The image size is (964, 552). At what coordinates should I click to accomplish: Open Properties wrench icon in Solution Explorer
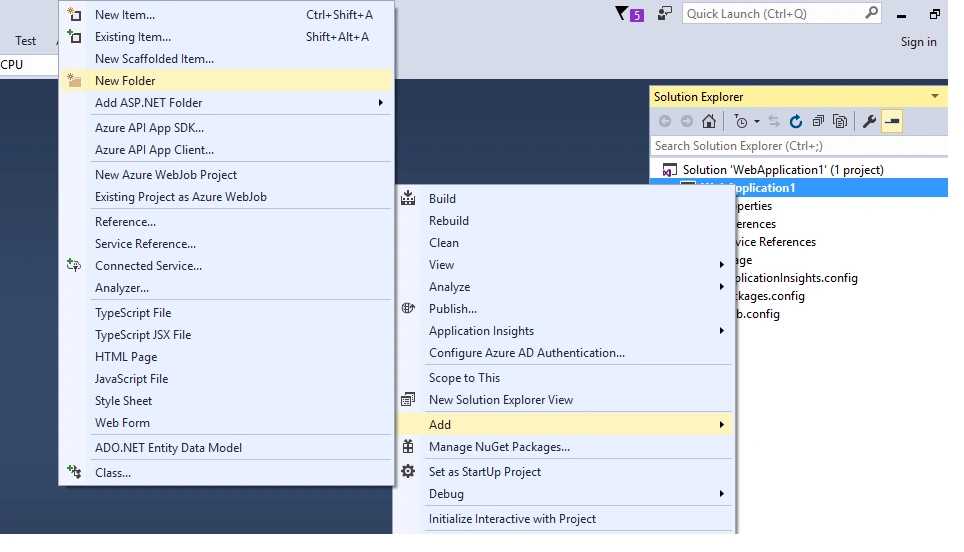pyautogui.click(x=869, y=122)
